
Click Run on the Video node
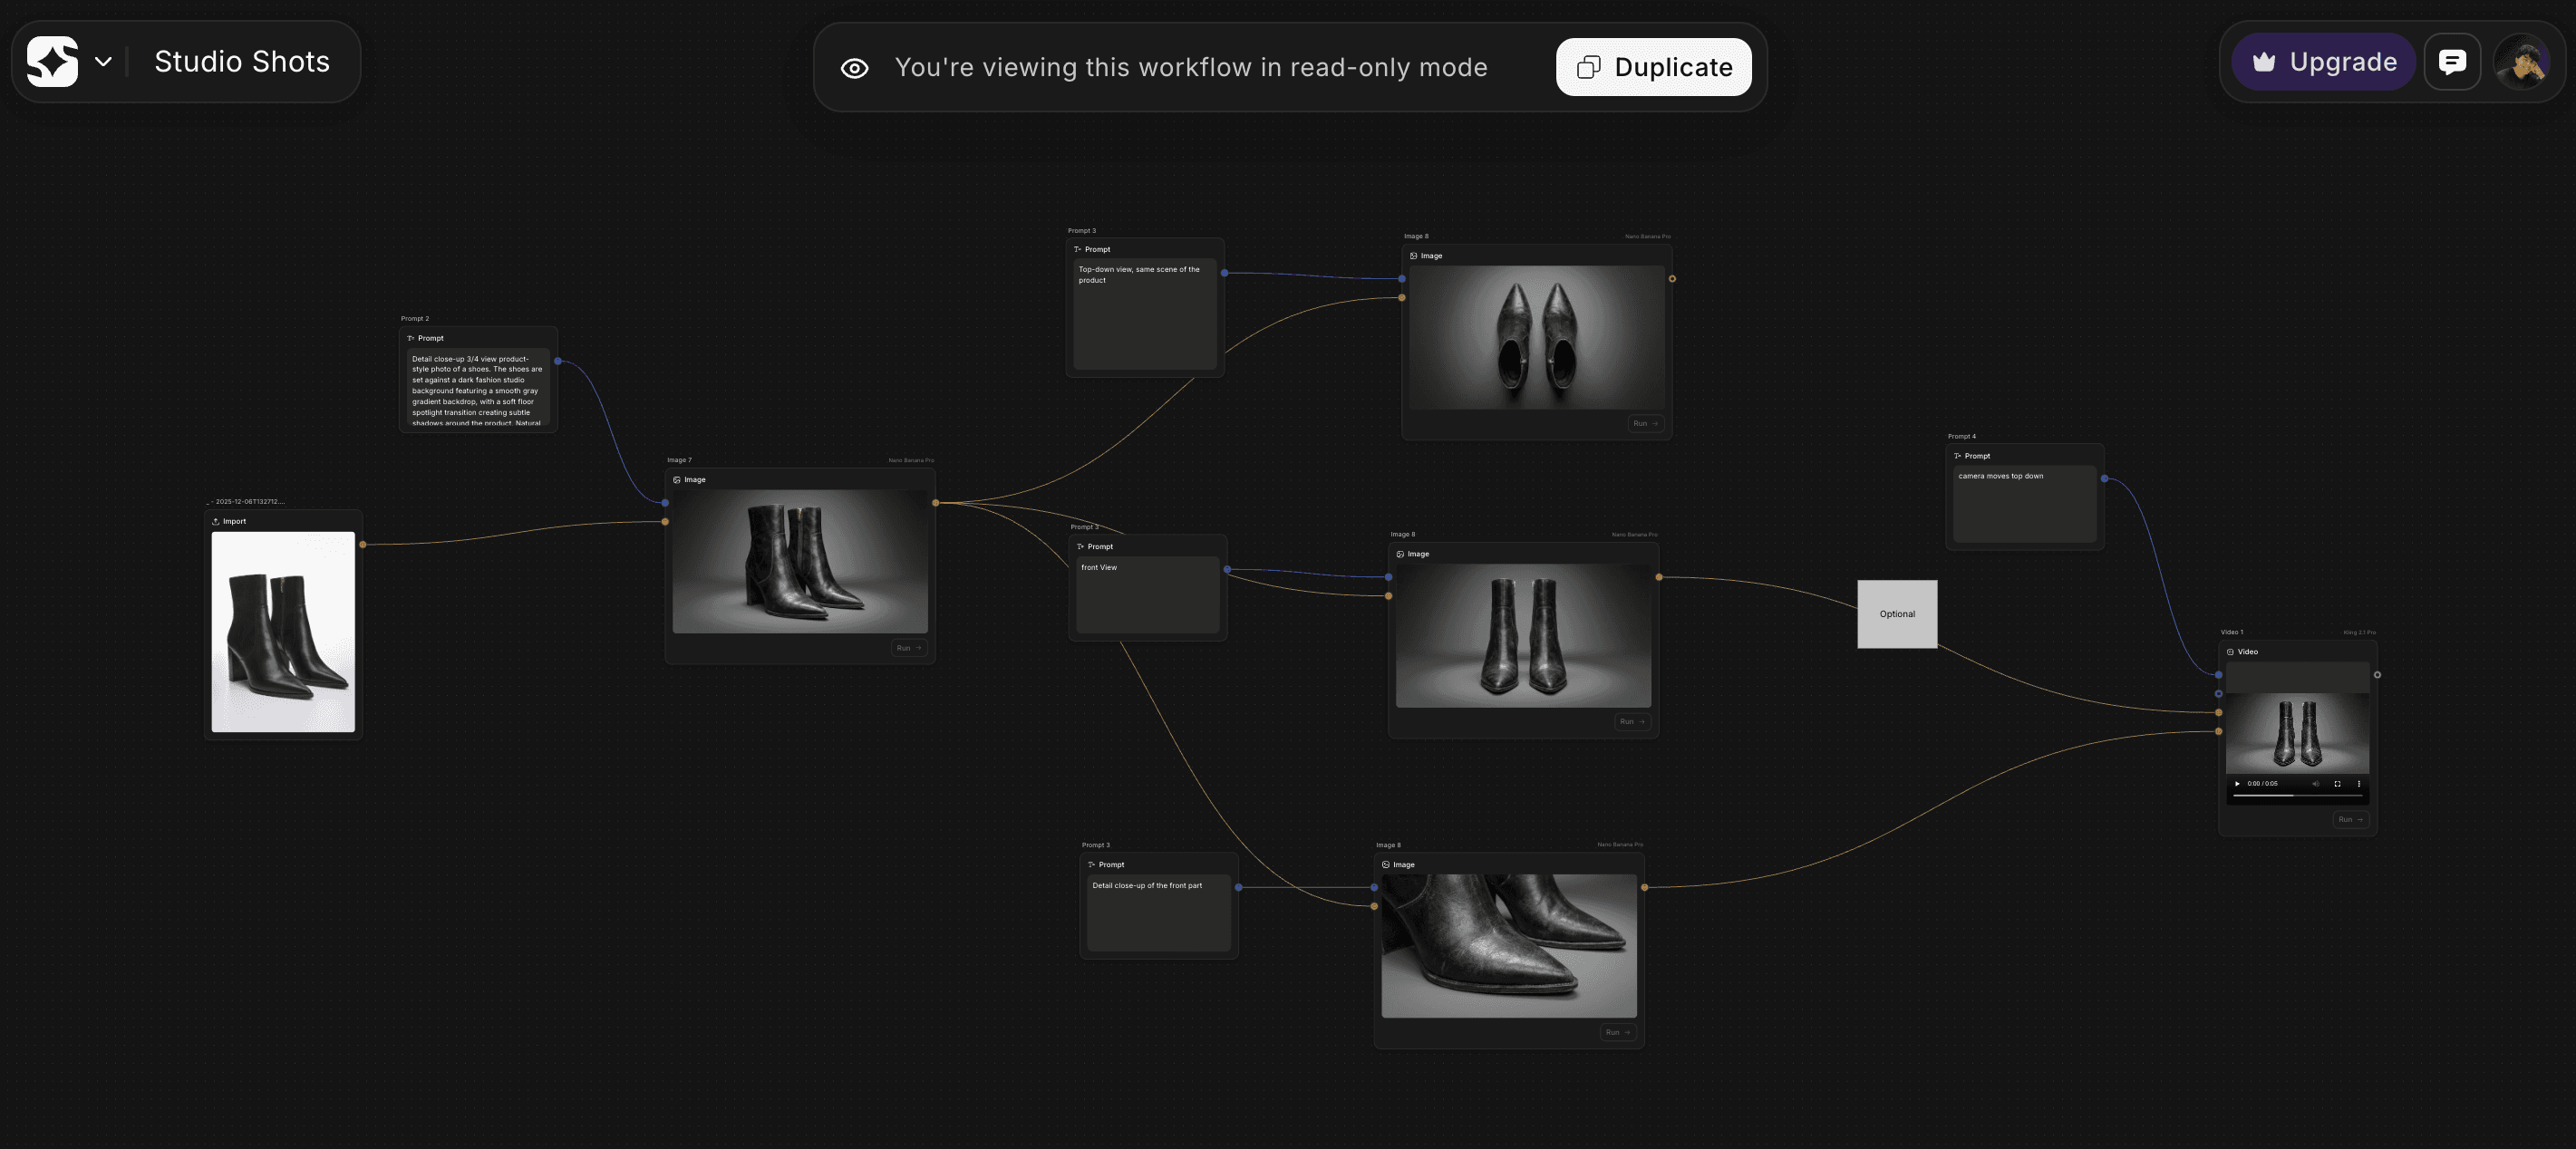[x=2350, y=820]
